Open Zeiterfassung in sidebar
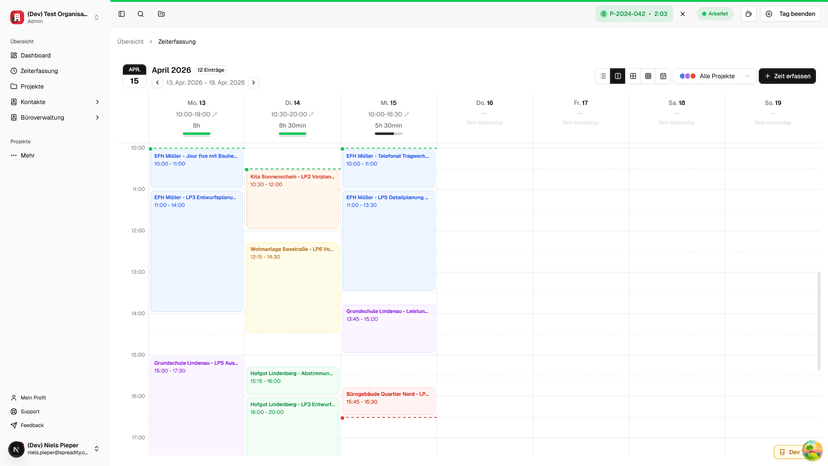This screenshot has width=828, height=466. click(x=39, y=71)
